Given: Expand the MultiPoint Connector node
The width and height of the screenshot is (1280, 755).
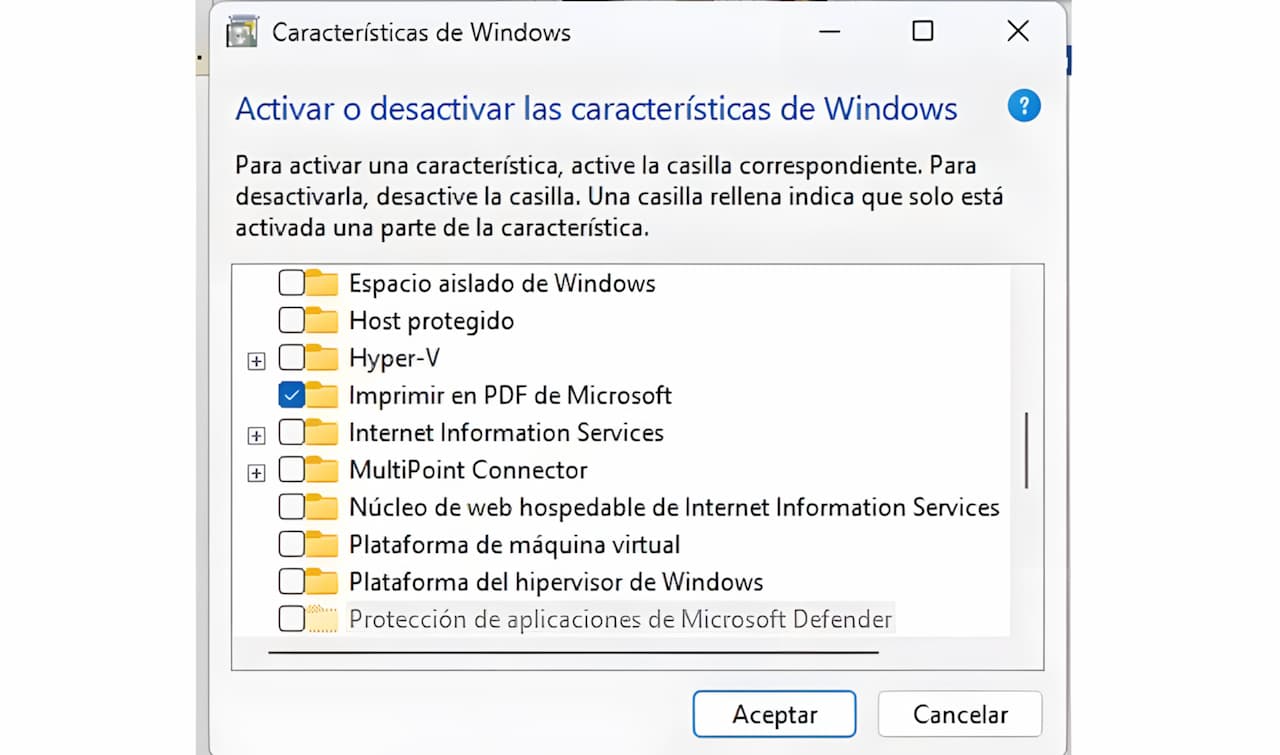Looking at the screenshot, I should pyautogui.click(x=256, y=473).
